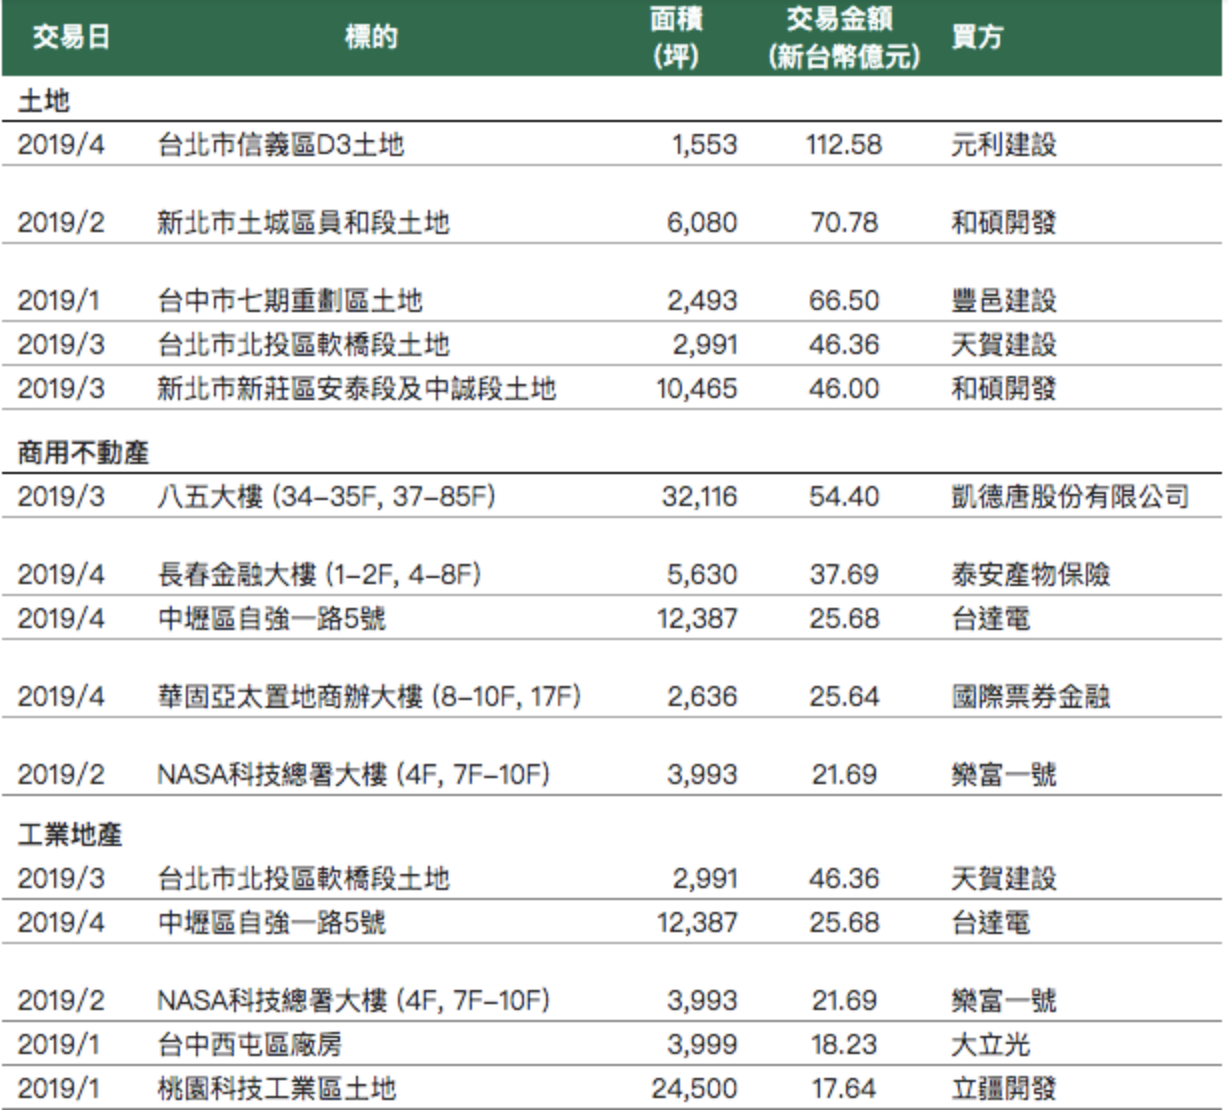Select the 工業地產 section heading
Screen dimensions: 1228x1110
pyautogui.click(x=70, y=834)
